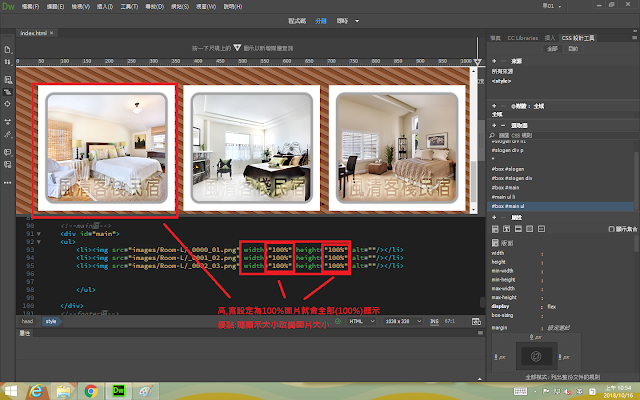Viewport: 640px width, 400px height.
Task: Select the head tag in tag selector
Action: (x=27, y=321)
